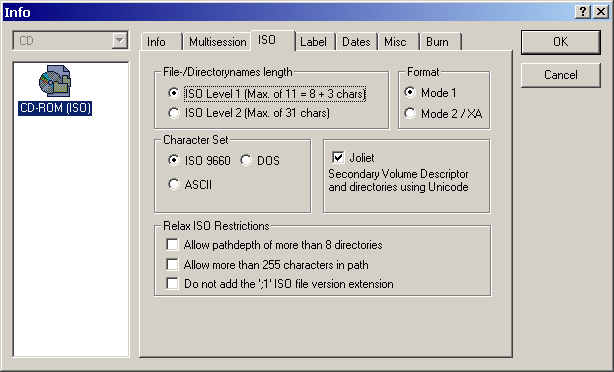Toggle the Joliet checkbox
Viewport: 614px width, 372px height.
pos(353,158)
